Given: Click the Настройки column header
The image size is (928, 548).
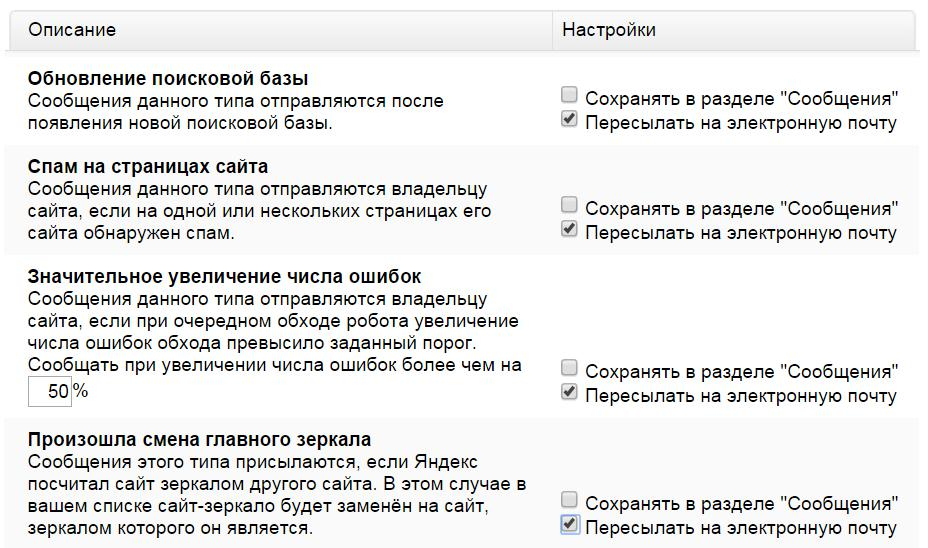Looking at the screenshot, I should (x=736, y=30).
